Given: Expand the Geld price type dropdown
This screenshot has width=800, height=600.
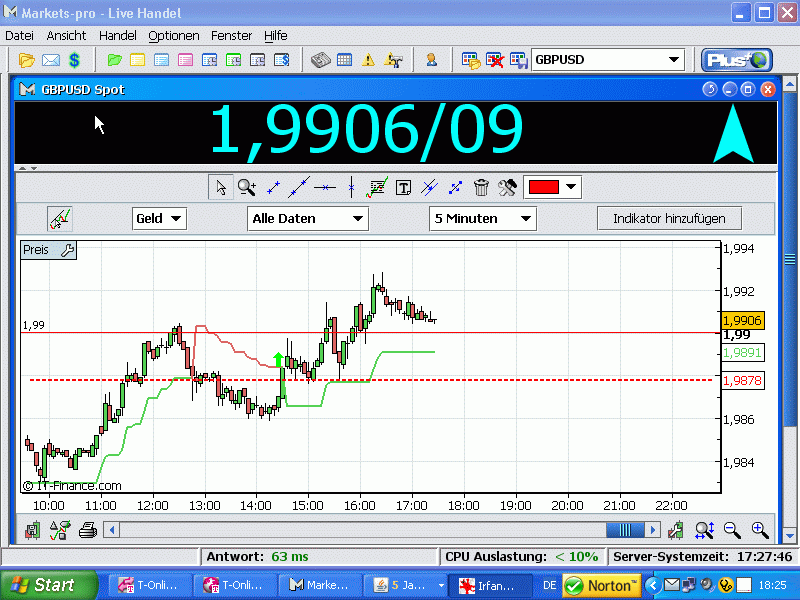Looking at the screenshot, I should pyautogui.click(x=159, y=219).
